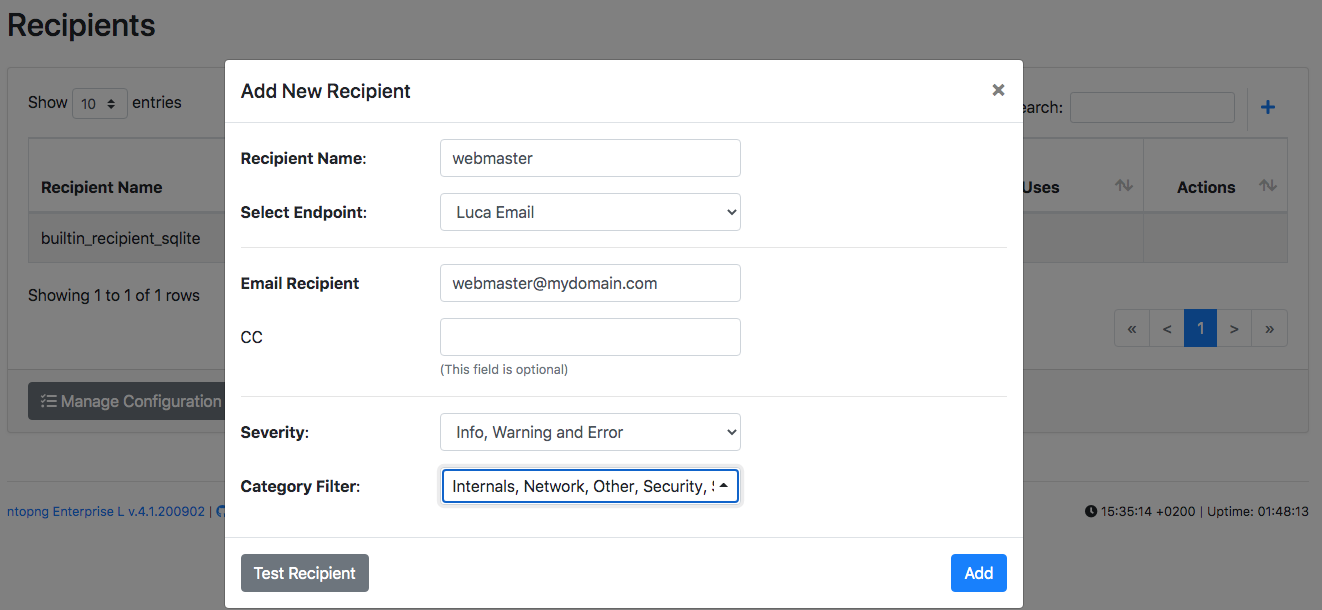Expand the Category Filter selector
The height and width of the screenshot is (610, 1322).
[x=590, y=486]
